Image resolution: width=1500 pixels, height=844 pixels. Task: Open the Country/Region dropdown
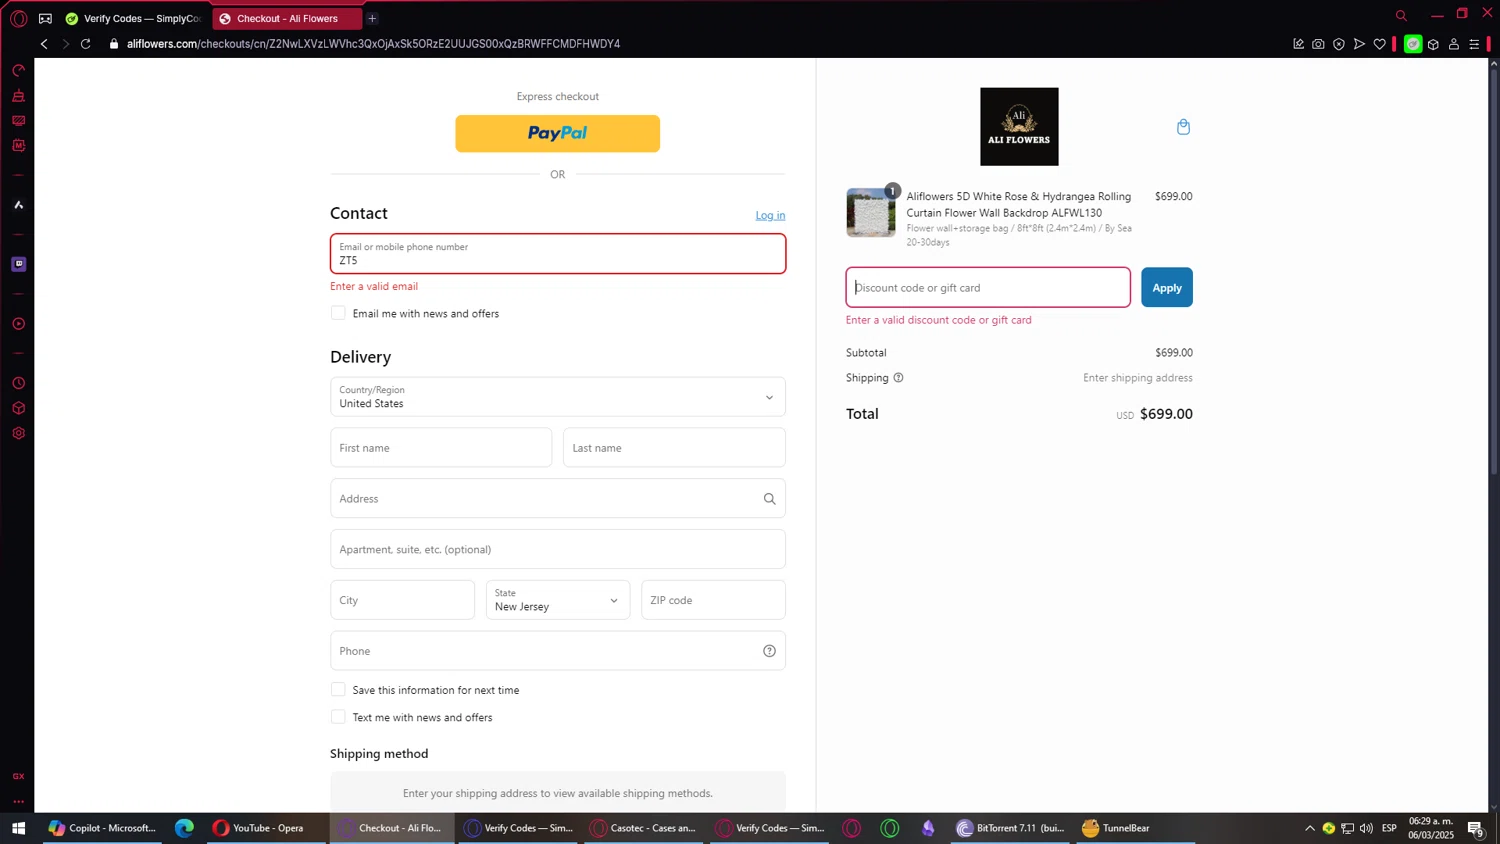tap(558, 397)
